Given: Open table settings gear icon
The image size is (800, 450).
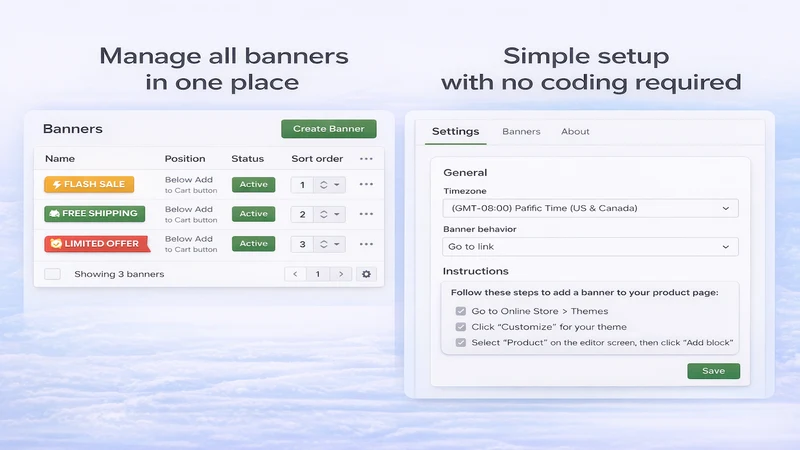Looking at the screenshot, I should 366,274.
